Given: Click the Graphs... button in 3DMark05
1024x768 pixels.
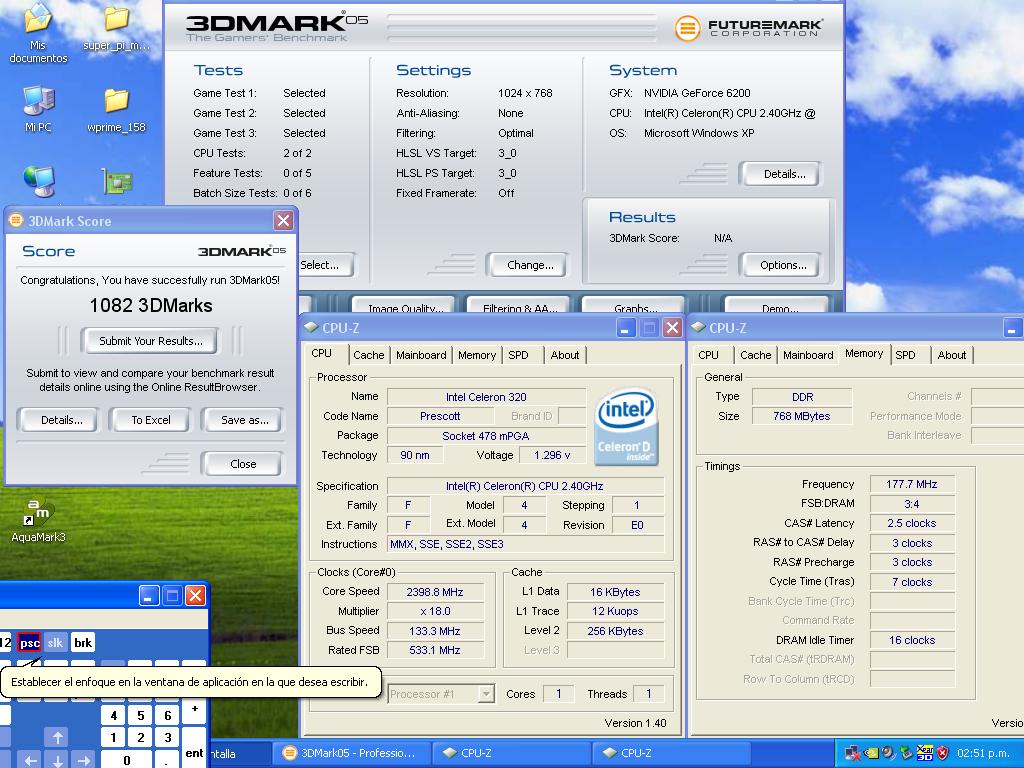Looking at the screenshot, I should tap(635, 306).
